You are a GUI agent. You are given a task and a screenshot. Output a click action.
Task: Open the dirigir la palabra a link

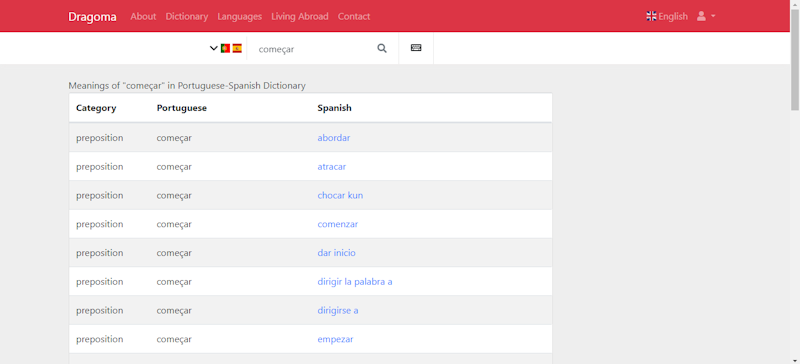[x=355, y=282]
